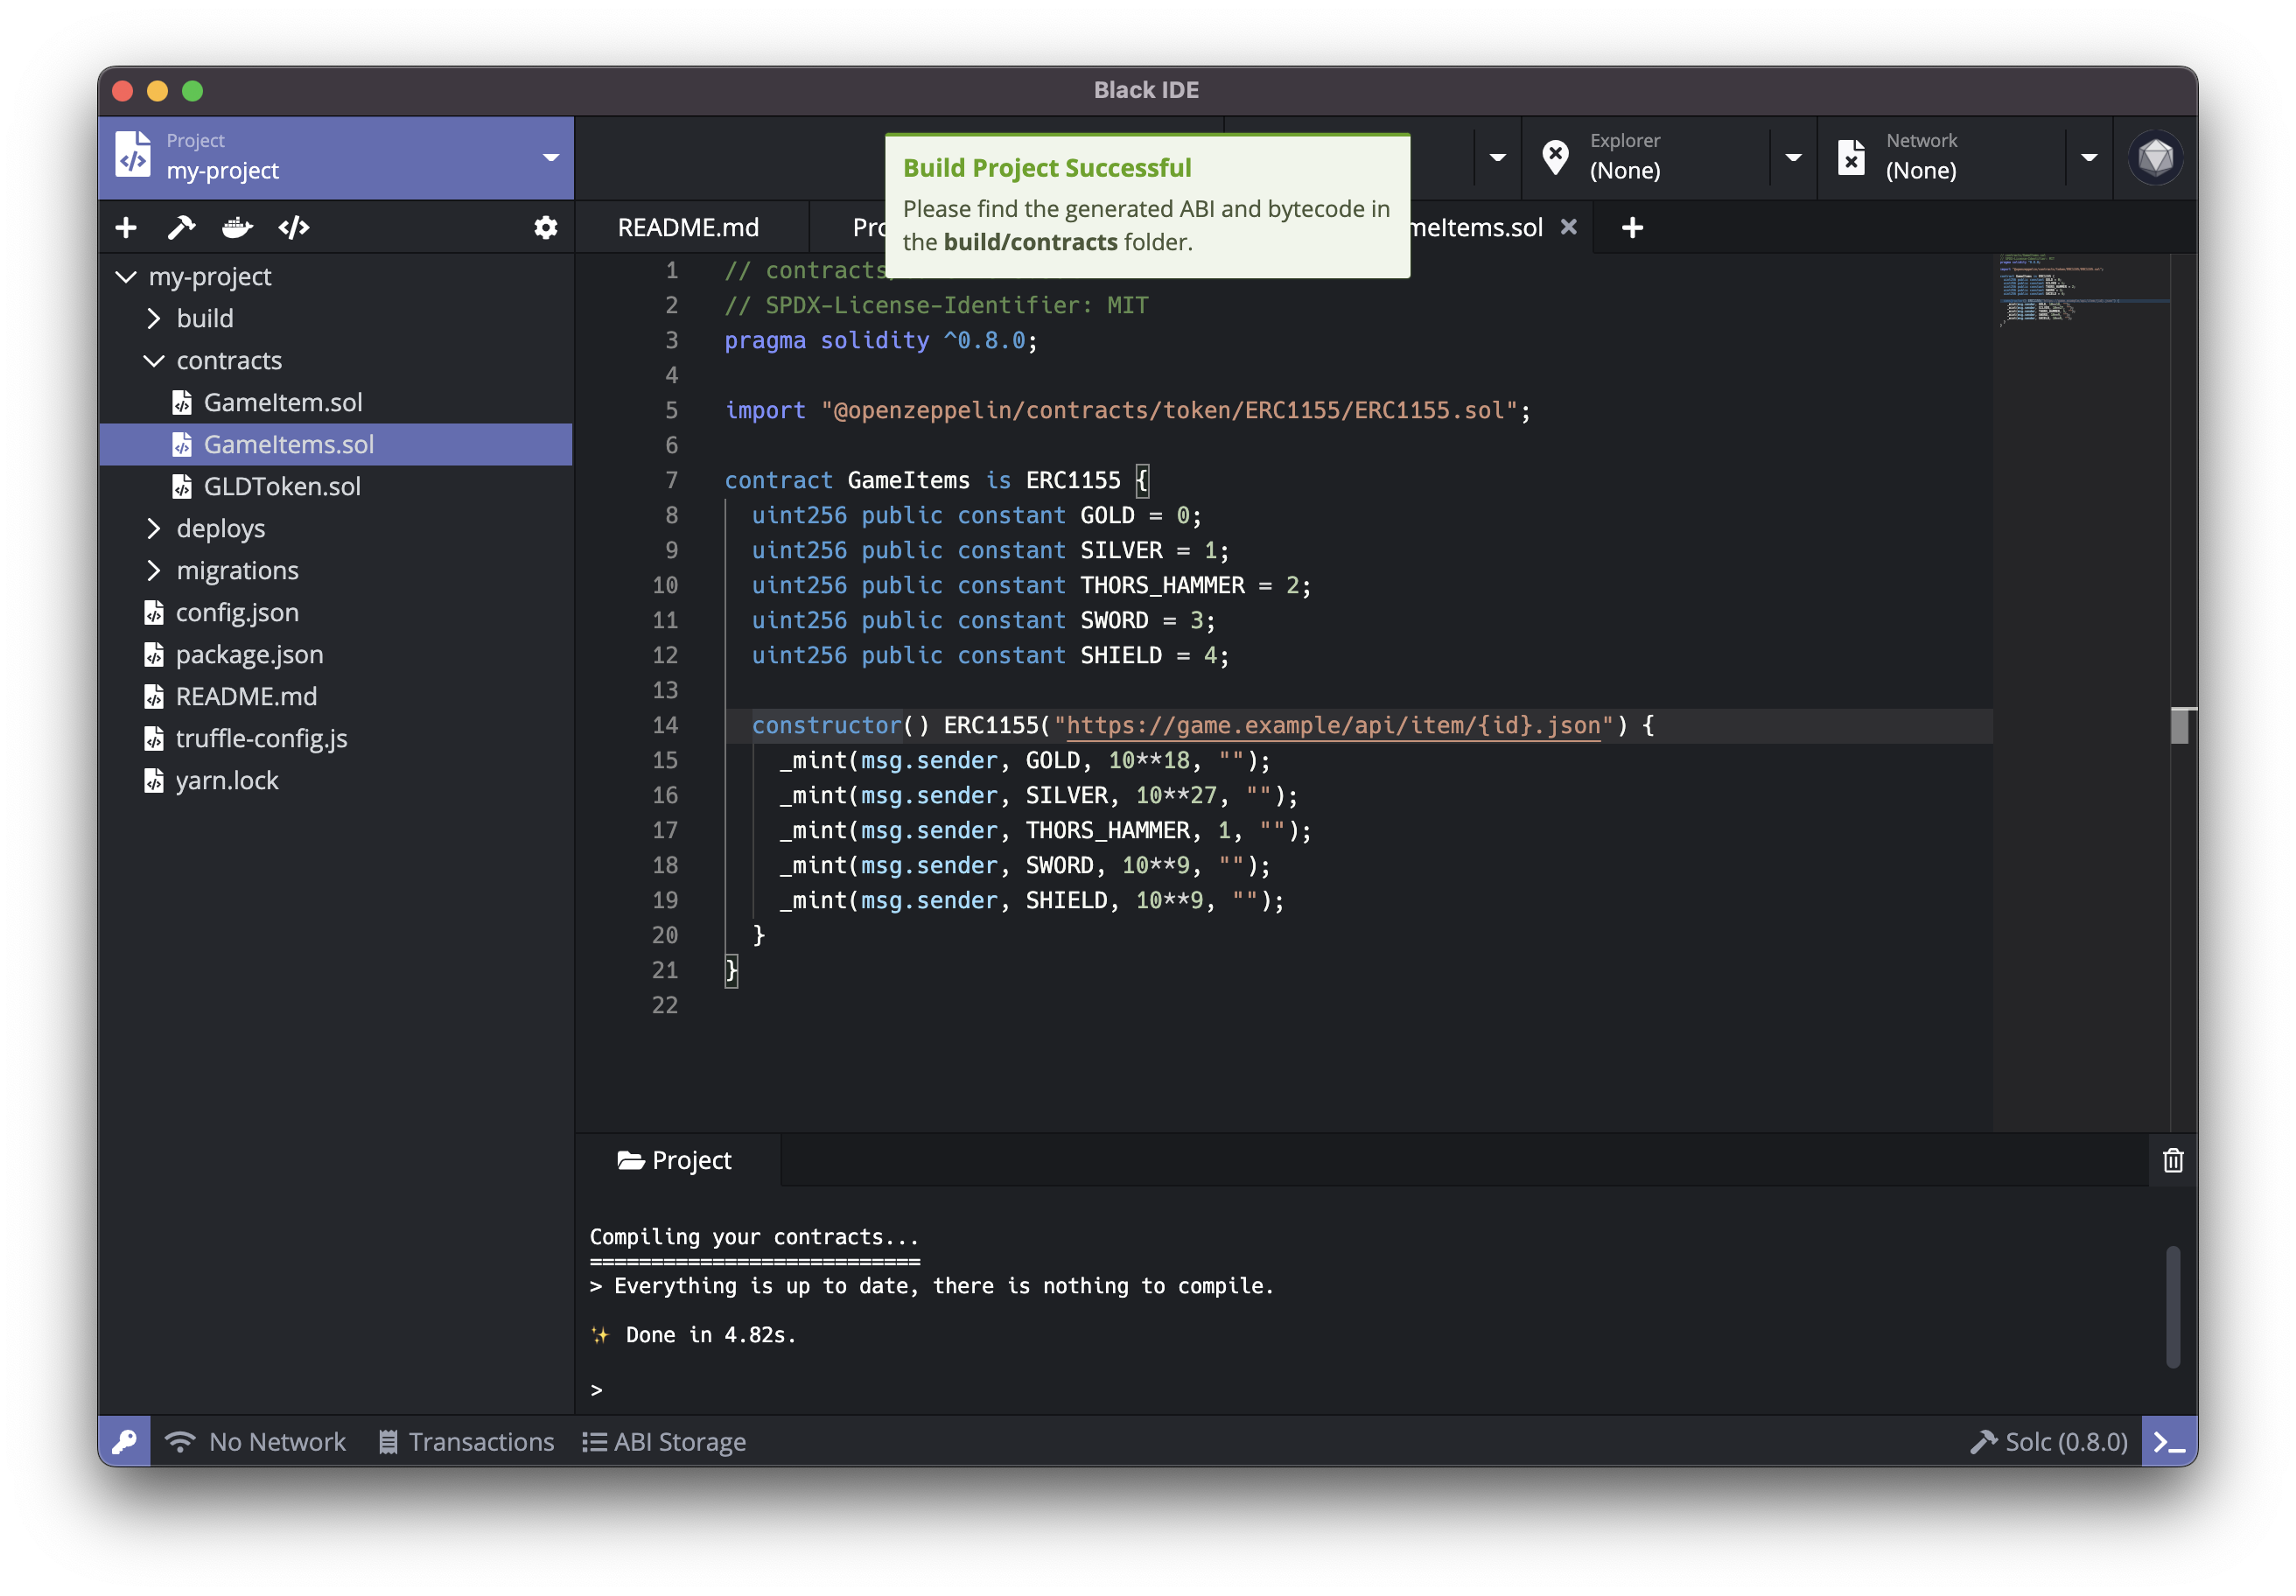The width and height of the screenshot is (2296, 1596).
Task: Open the my-project selector dropdown
Action: [x=550, y=157]
